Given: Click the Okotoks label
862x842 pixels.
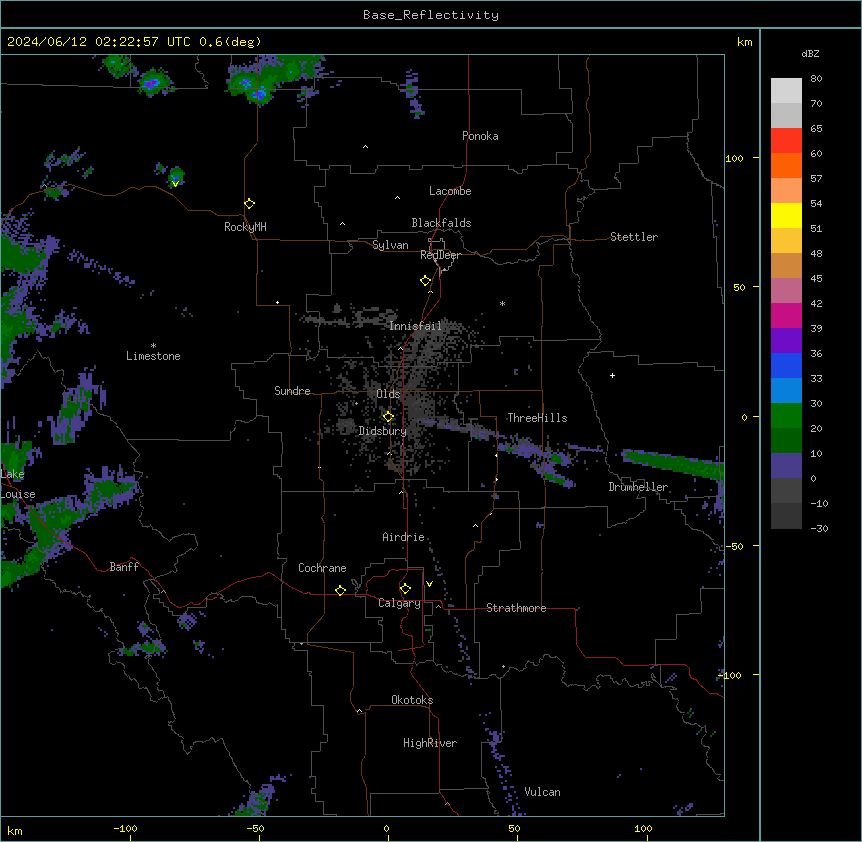Looking at the screenshot, I should point(412,700).
